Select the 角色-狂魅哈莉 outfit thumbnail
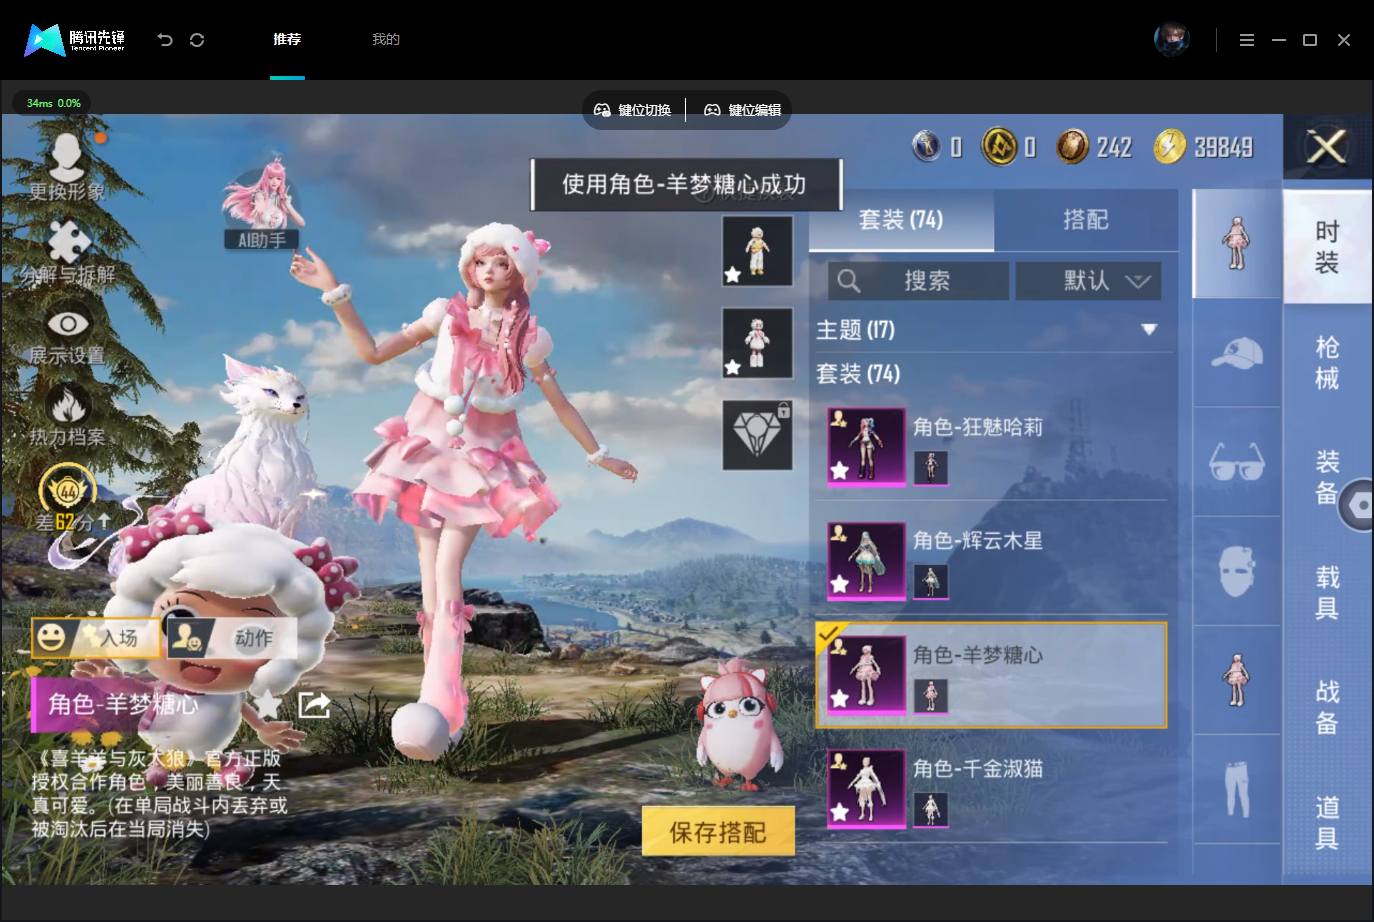Image resolution: width=1374 pixels, height=922 pixels. coord(866,446)
